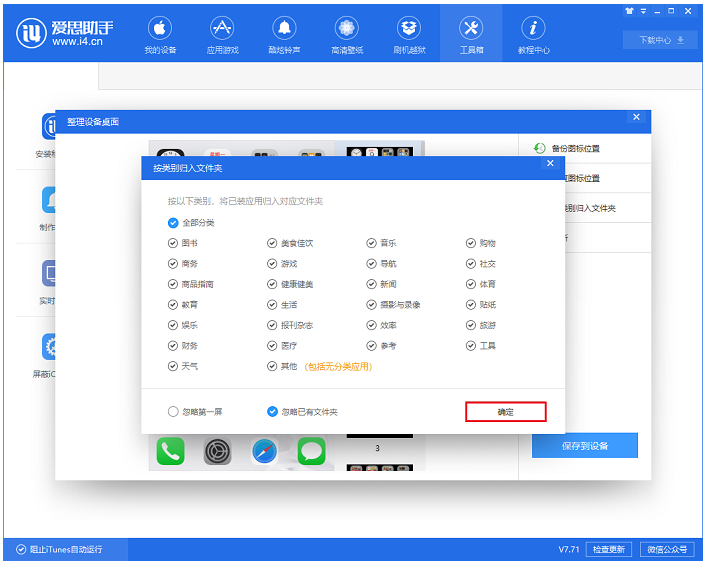Enable the 忽略第一屏 option

[173, 412]
